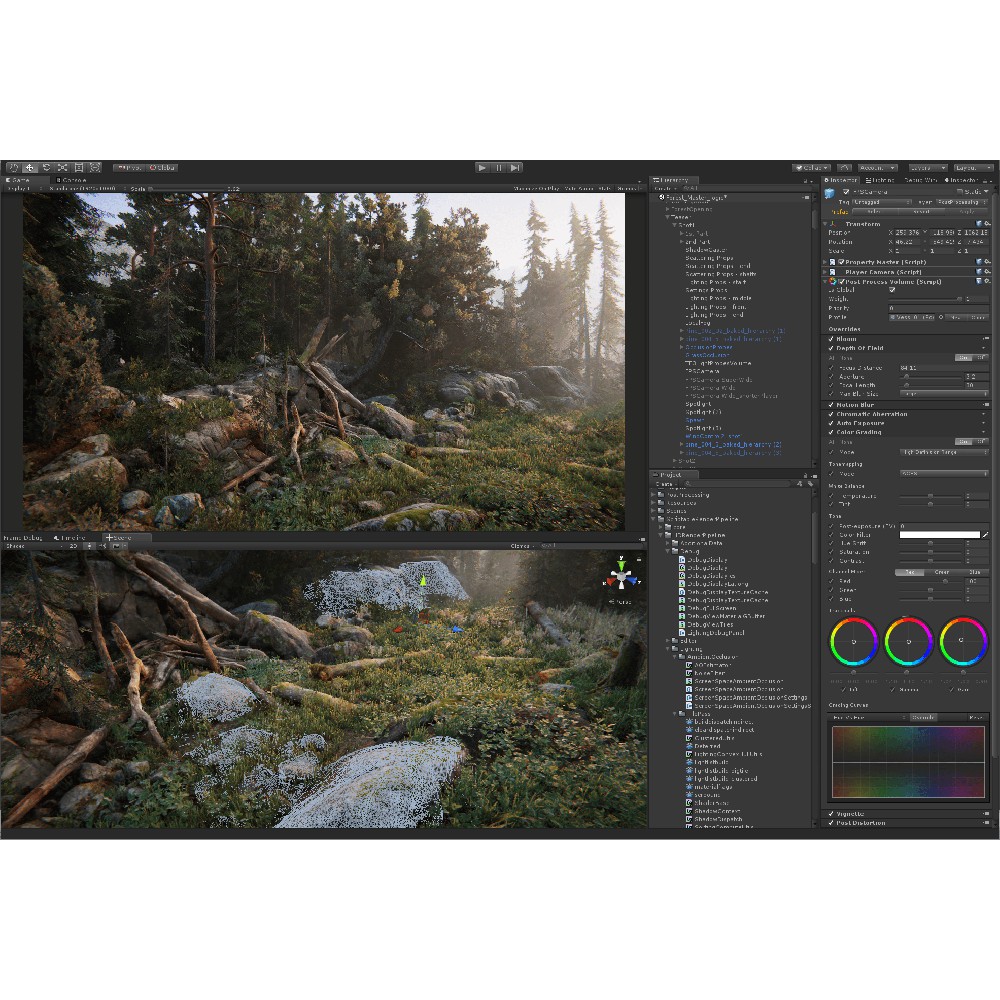This screenshot has height=1000, width=1000.
Task: Adjust the Aperture slider
Action: tap(930, 376)
